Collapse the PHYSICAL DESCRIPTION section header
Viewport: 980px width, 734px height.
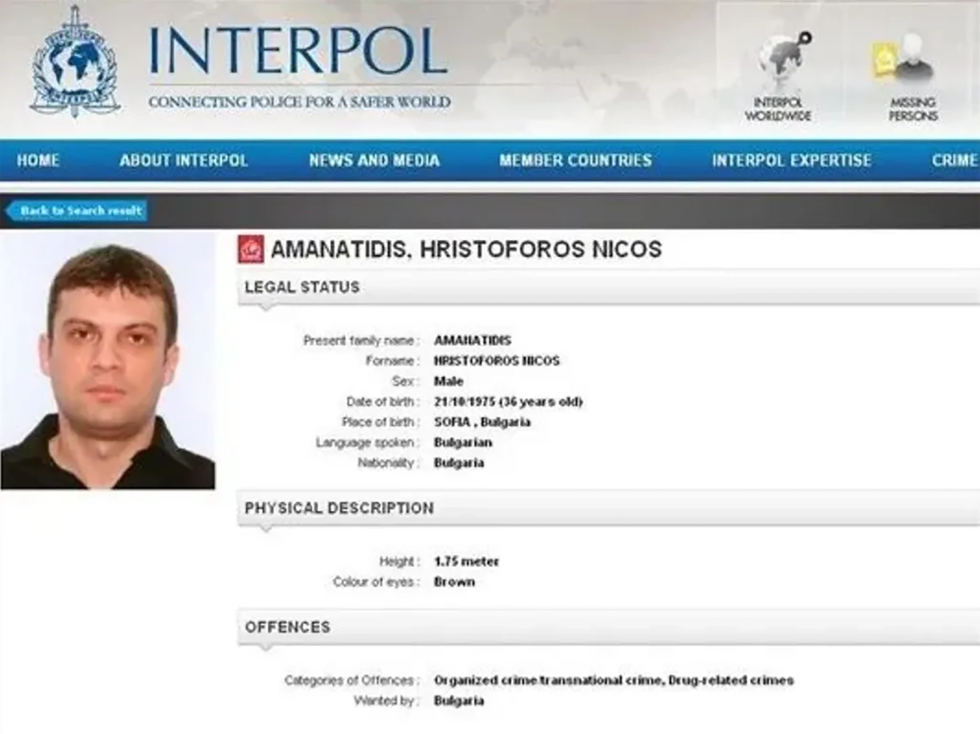[608, 508]
